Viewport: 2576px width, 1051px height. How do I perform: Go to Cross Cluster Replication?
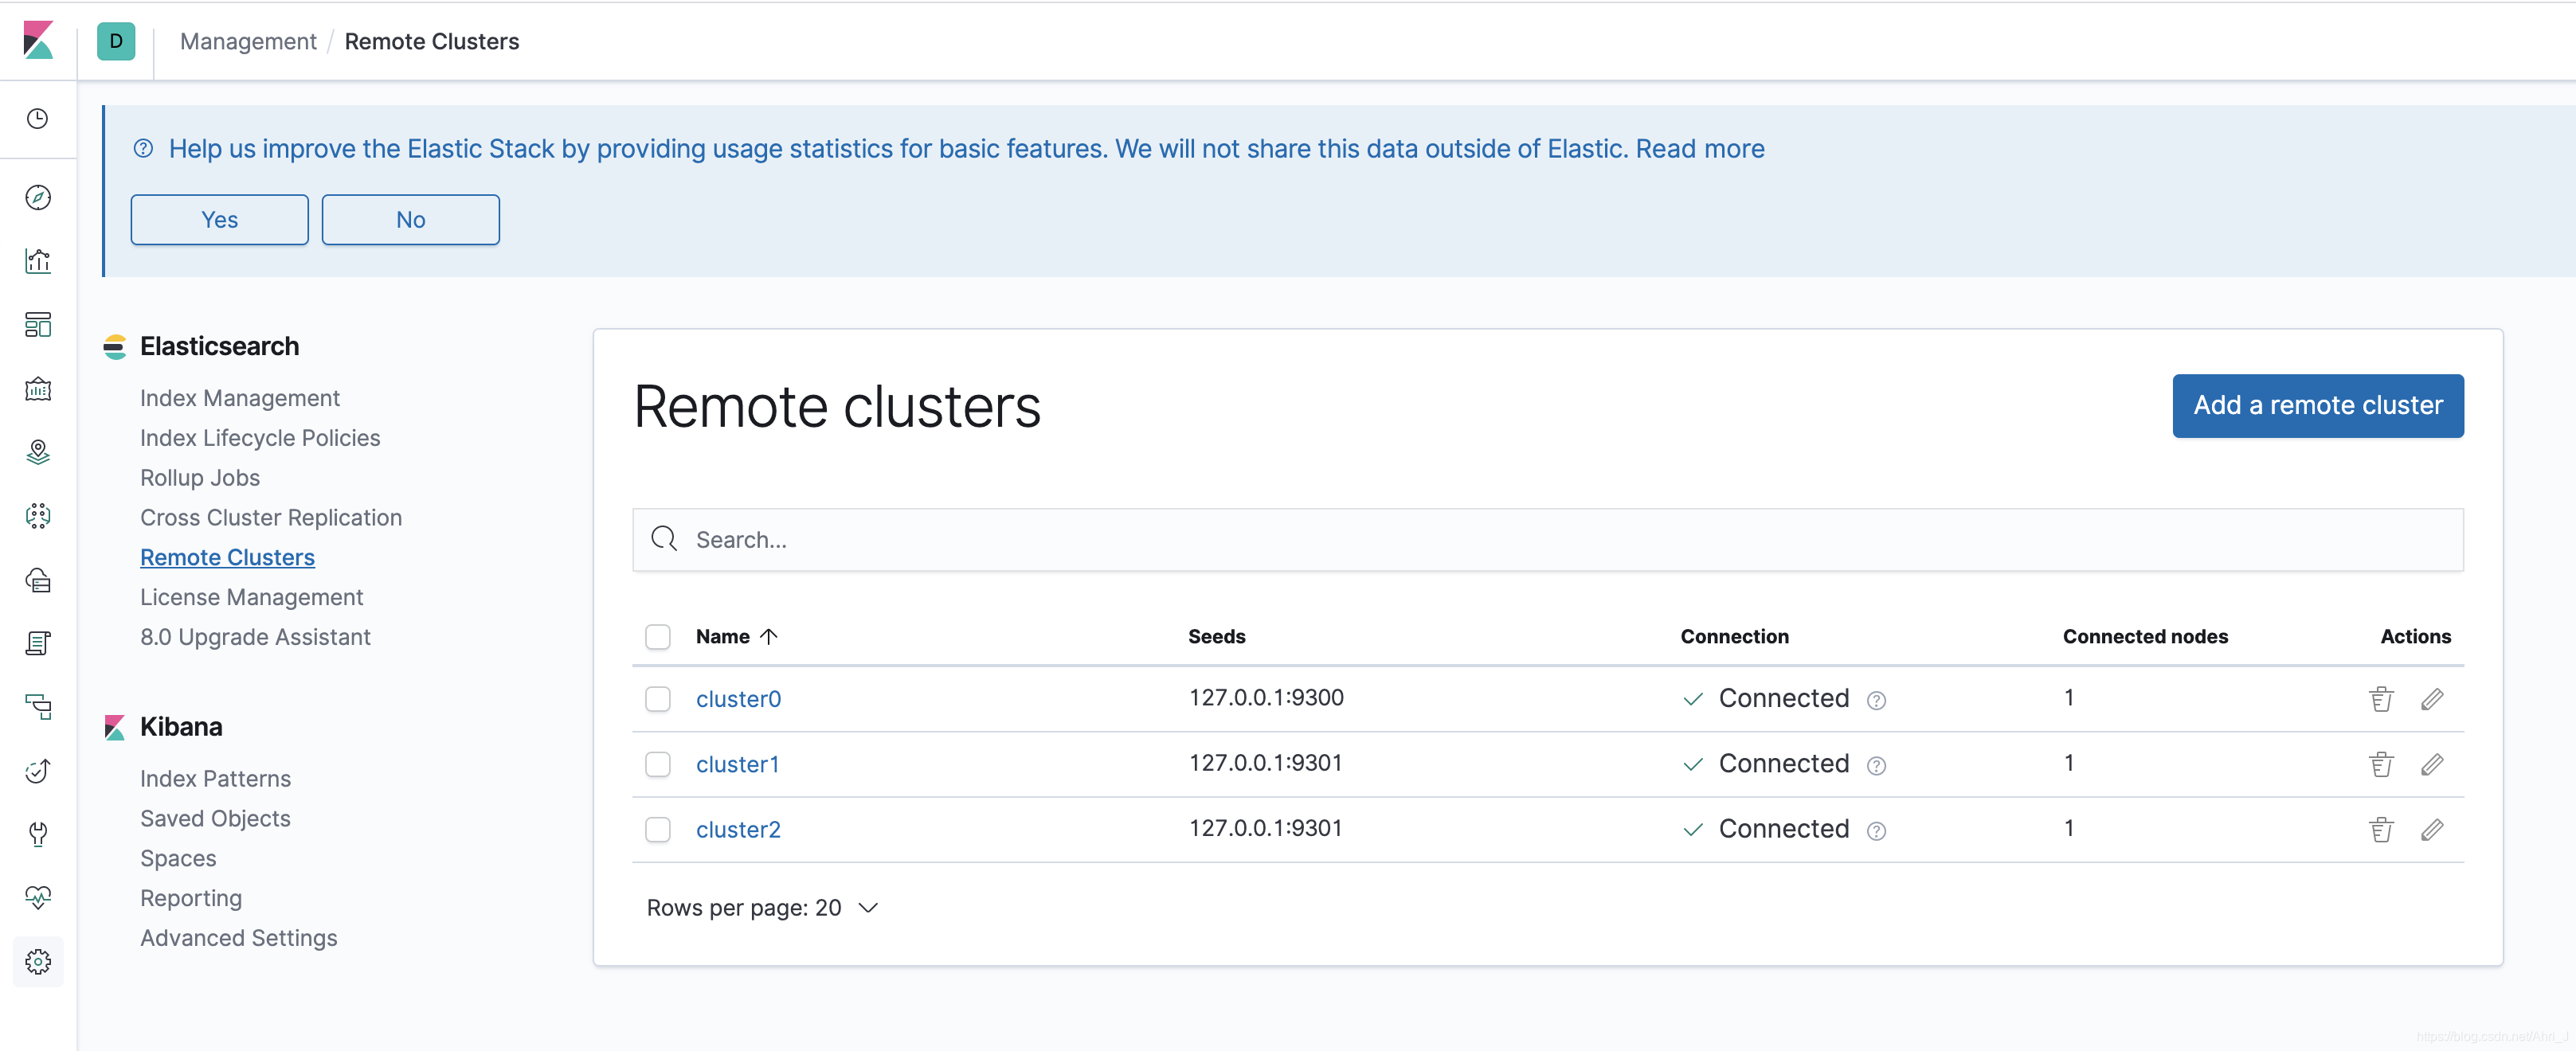click(x=271, y=518)
